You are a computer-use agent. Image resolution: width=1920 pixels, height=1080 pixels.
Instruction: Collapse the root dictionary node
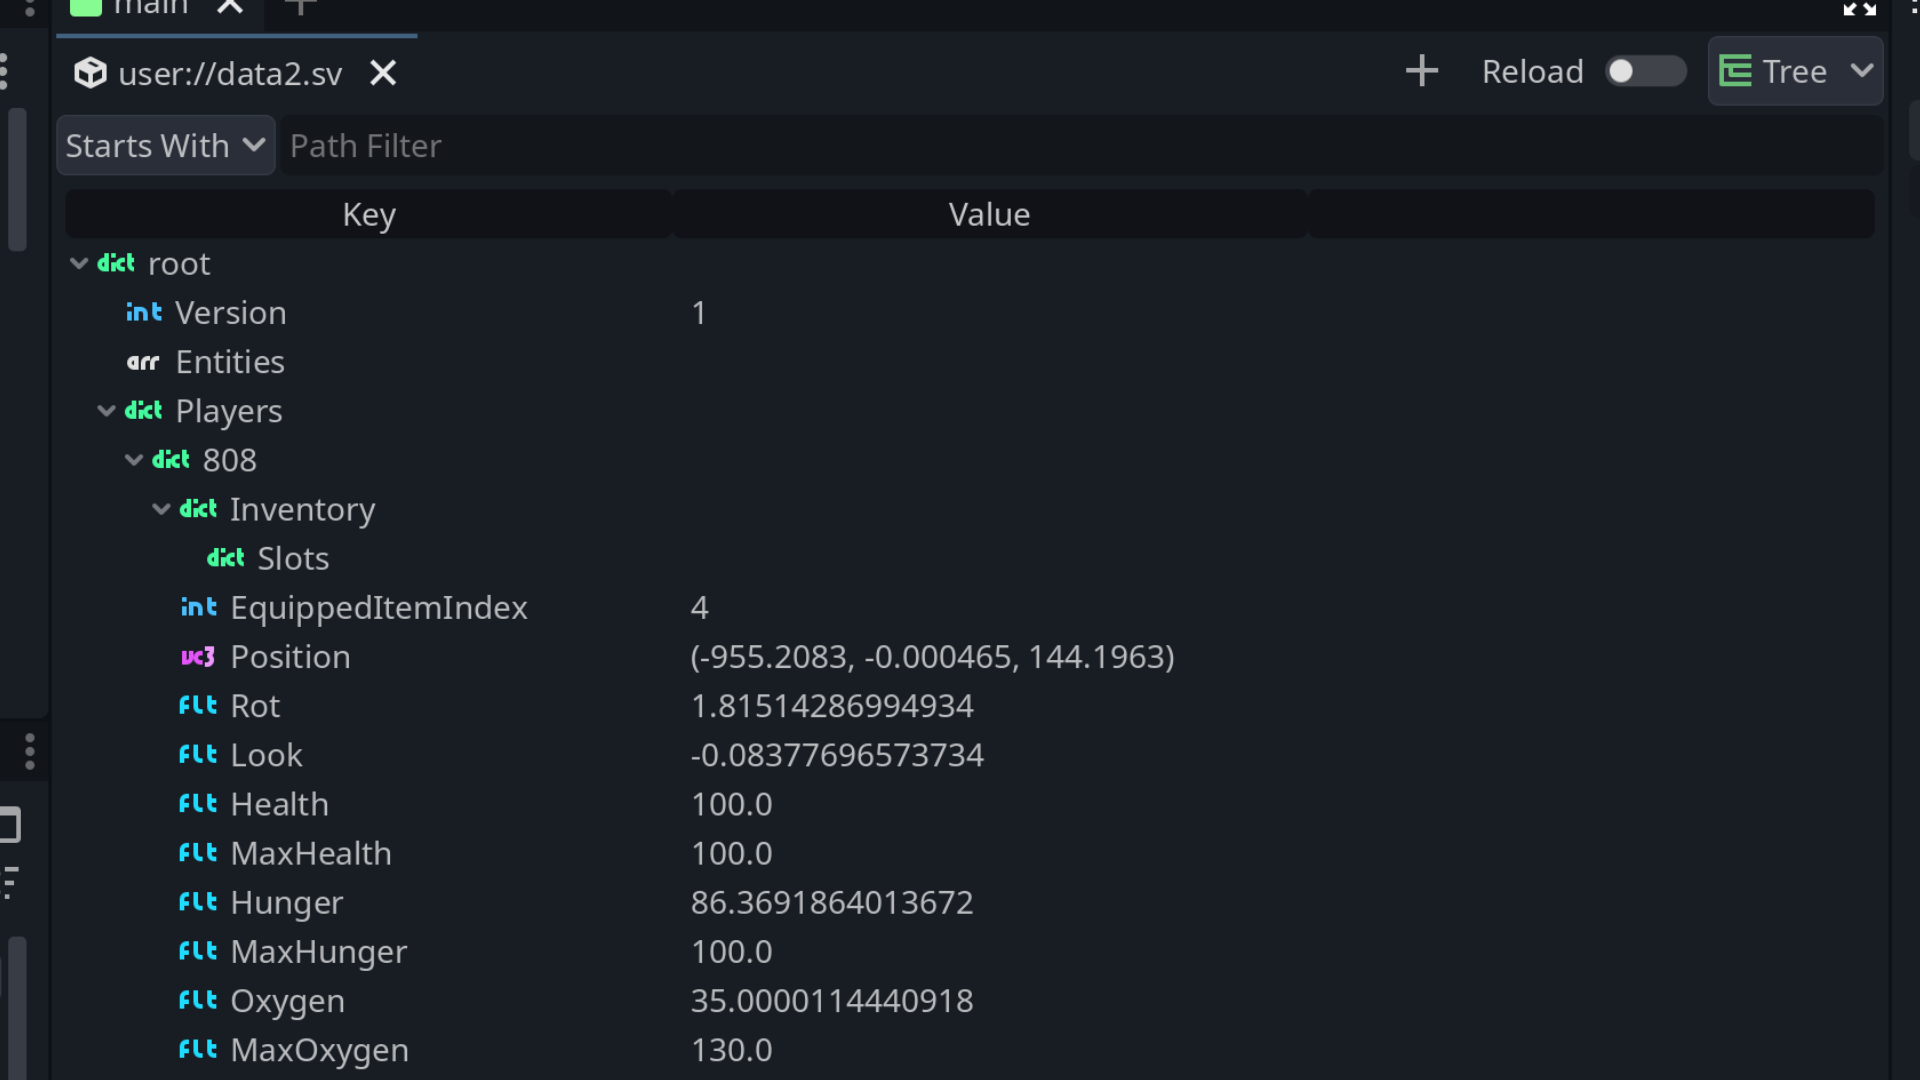79,264
